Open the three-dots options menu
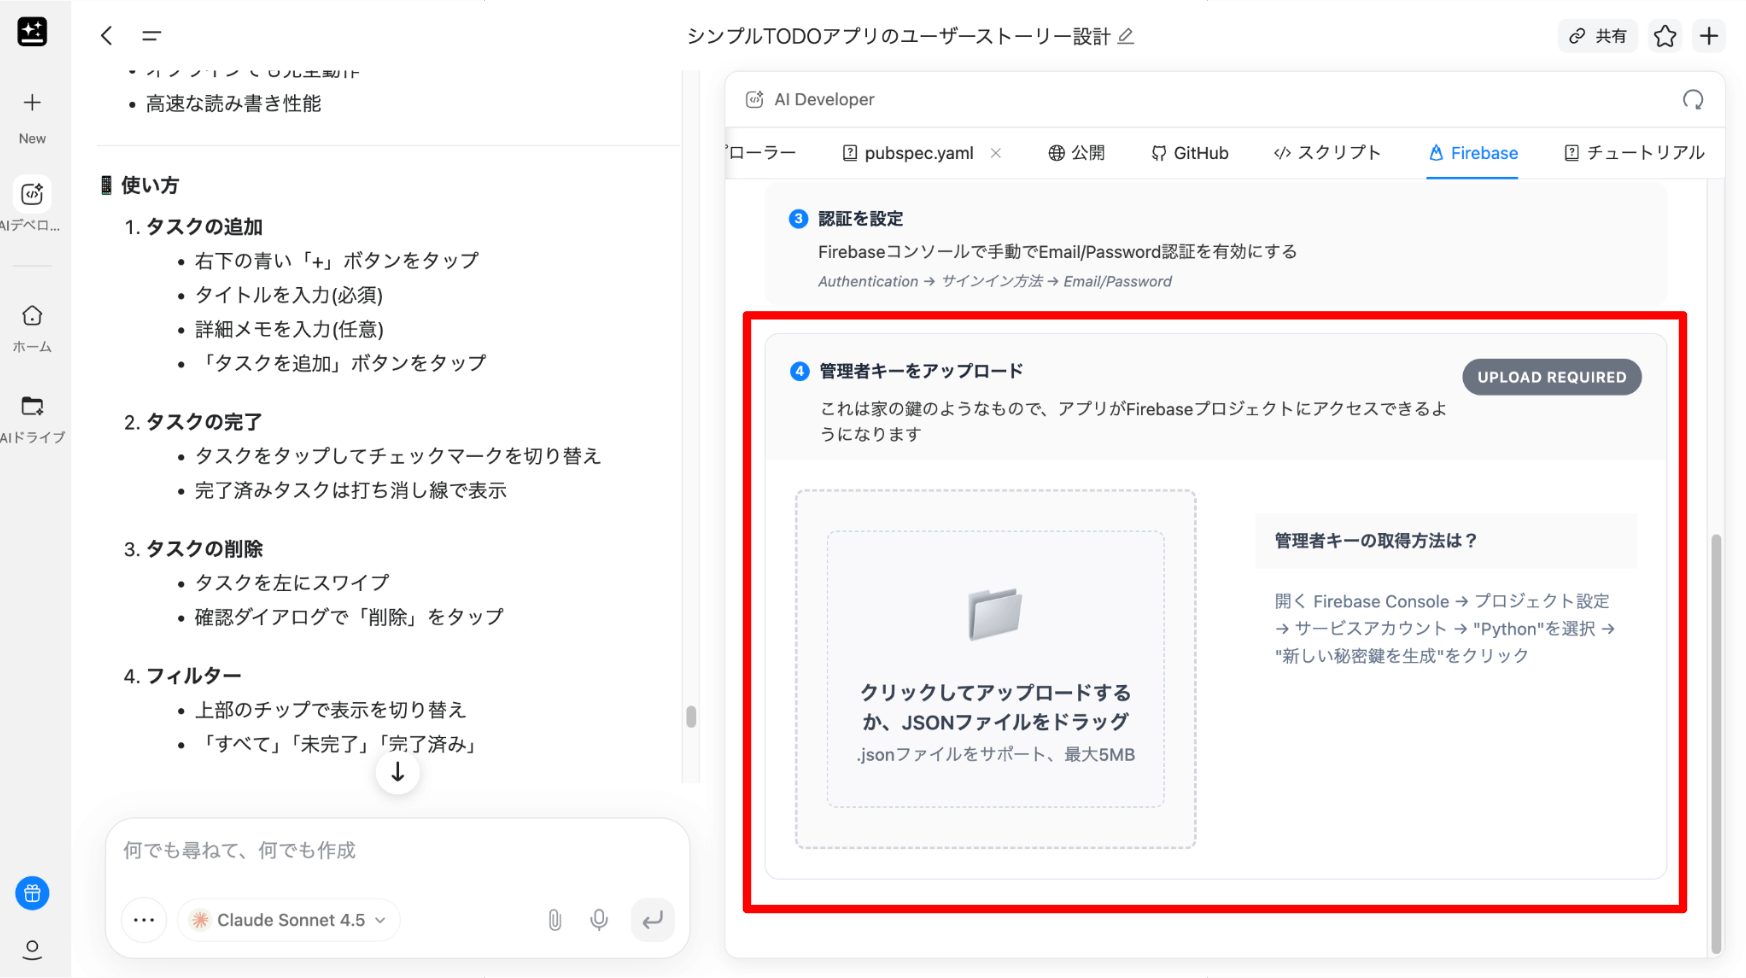 click(x=144, y=920)
